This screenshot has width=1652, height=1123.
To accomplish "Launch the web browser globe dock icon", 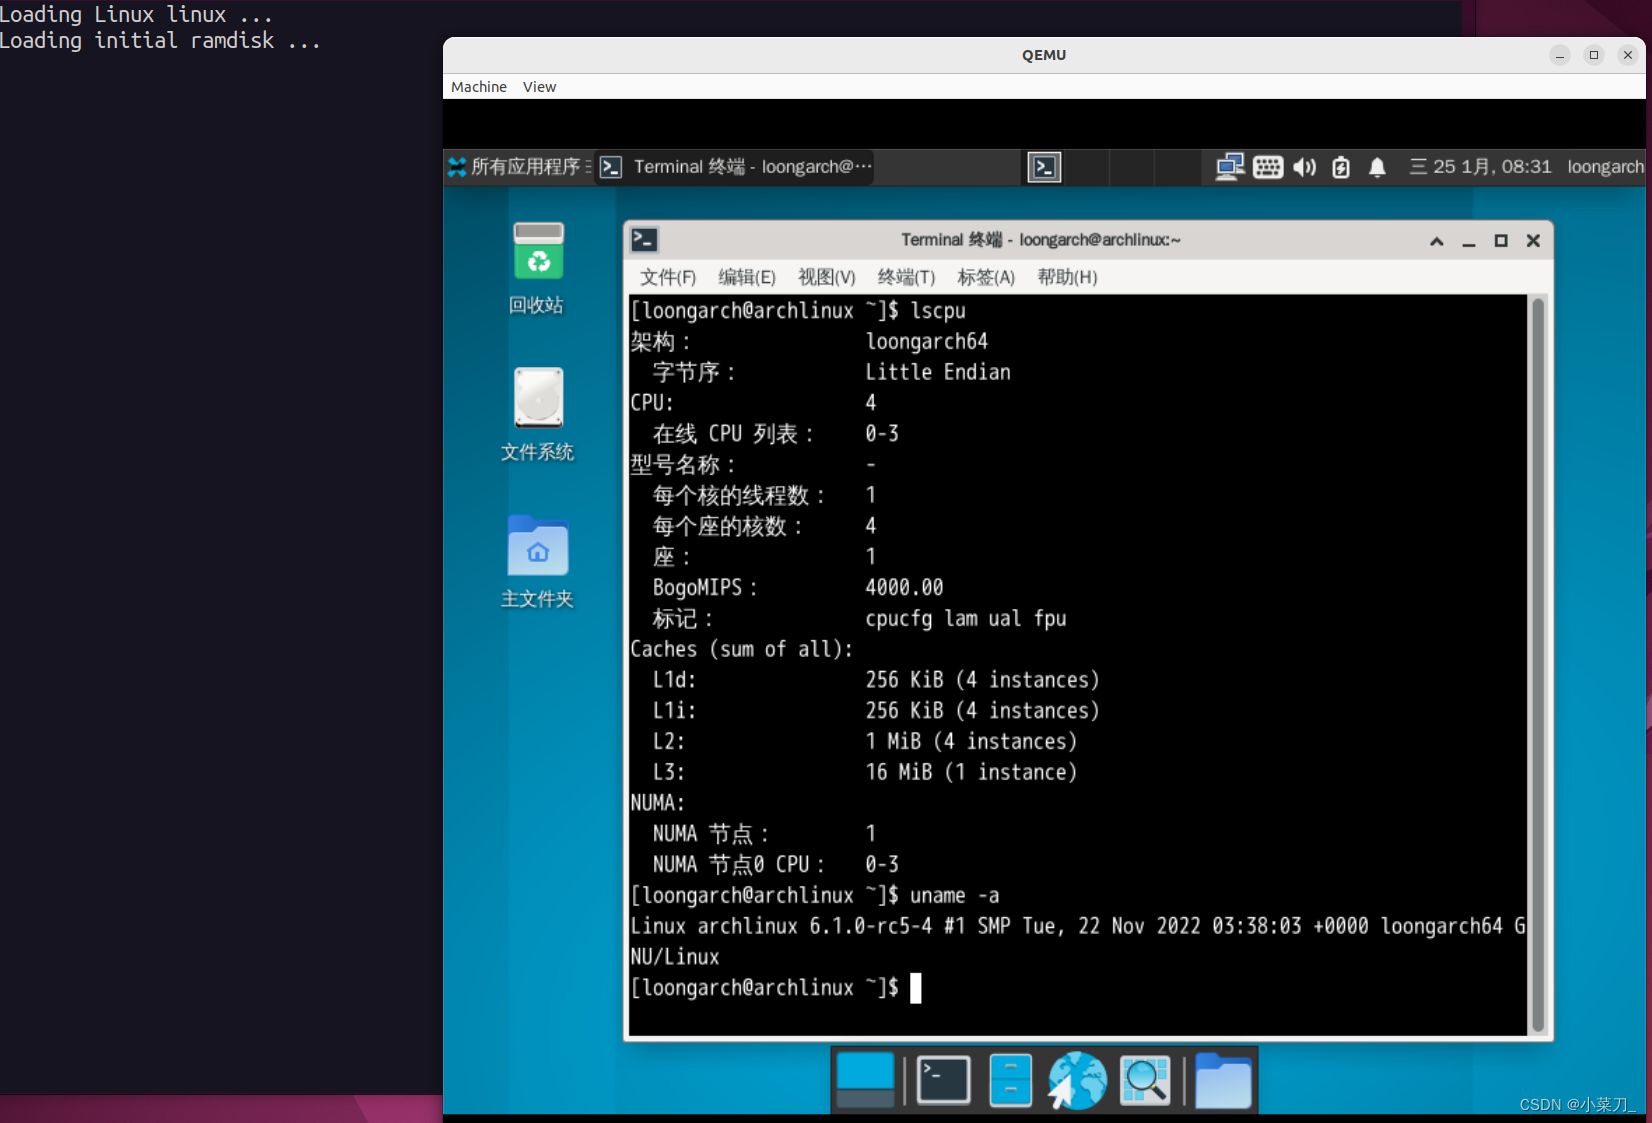I will pos(1077,1080).
